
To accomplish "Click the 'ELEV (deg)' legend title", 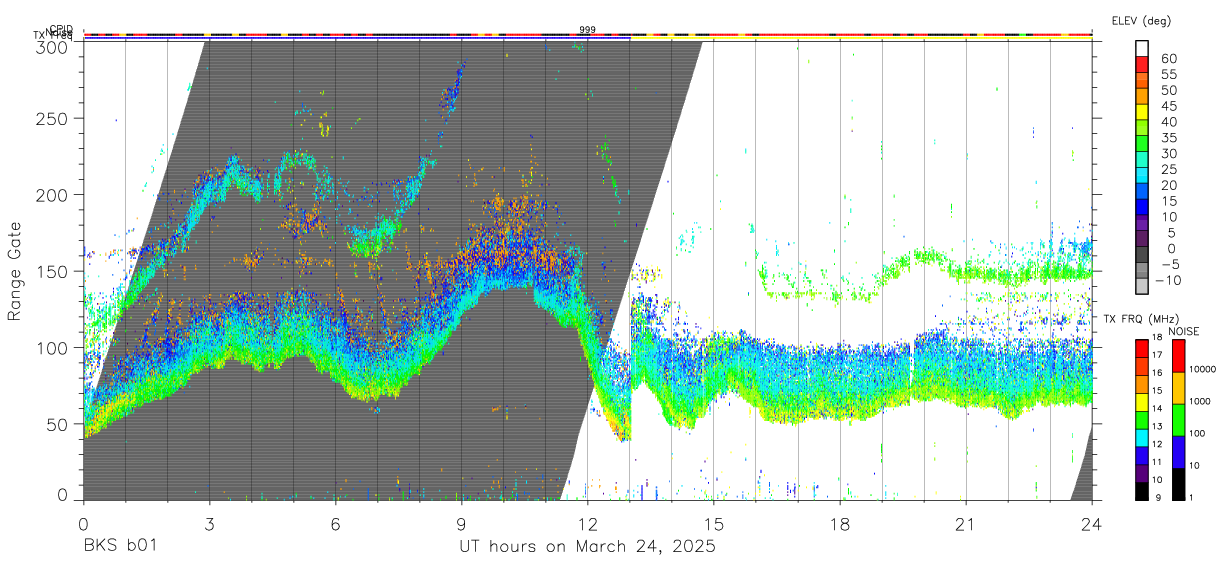I will tap(1142, 21).
